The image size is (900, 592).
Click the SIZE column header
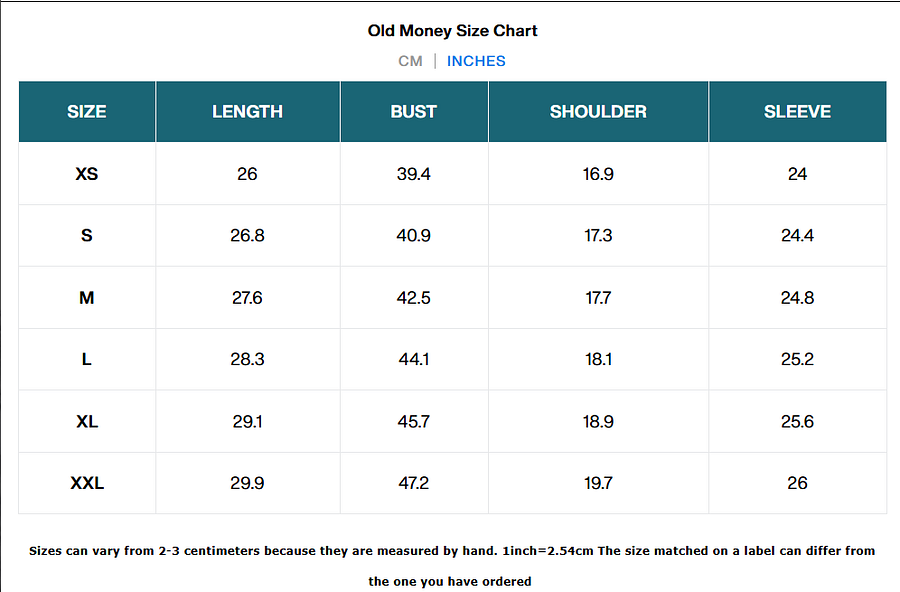pos(87,112)
